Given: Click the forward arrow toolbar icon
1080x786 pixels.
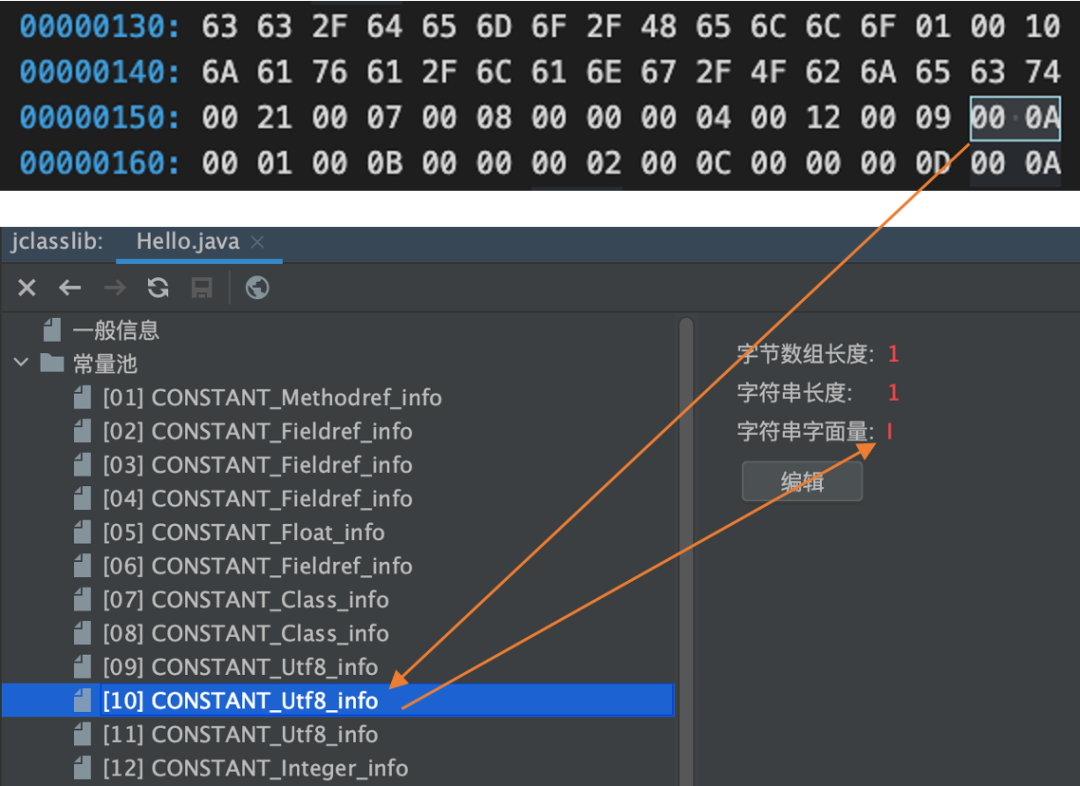Looking at the screenshot, I should (x=114, y=287).
